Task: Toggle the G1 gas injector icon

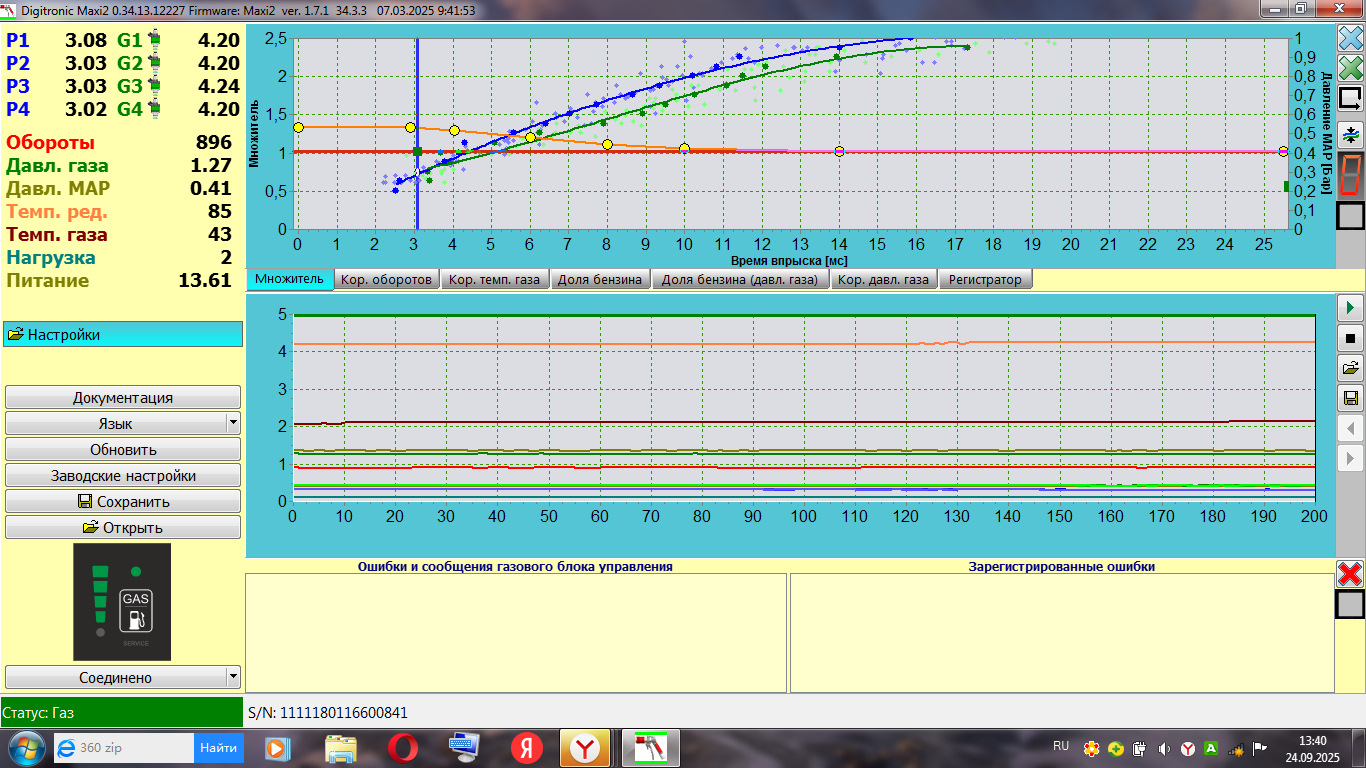Action: click(x=155, y=41)
